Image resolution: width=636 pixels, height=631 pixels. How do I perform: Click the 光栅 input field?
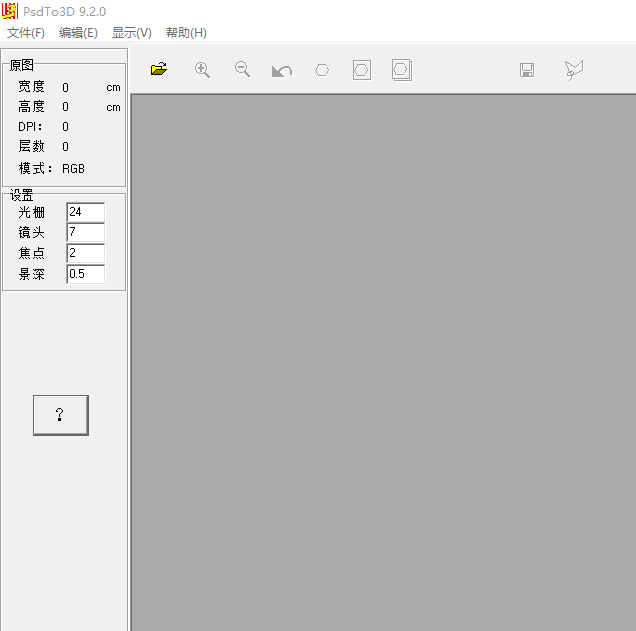coord(85,212)
